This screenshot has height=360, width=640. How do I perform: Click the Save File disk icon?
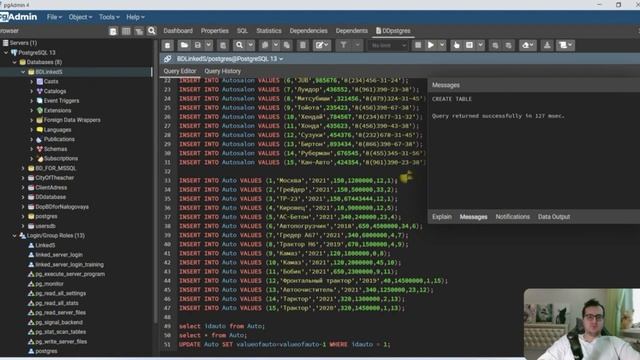[198, 45]
